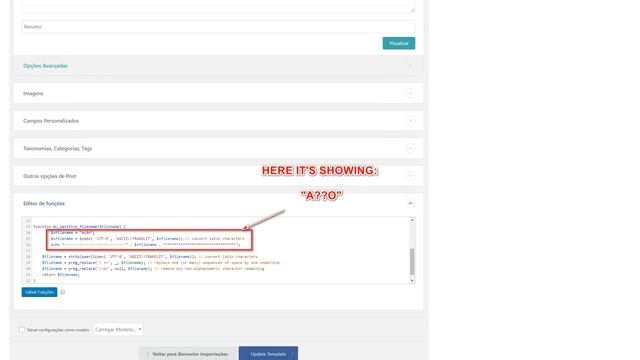Expand Taxonomias, Categorias, Tags chevron
This screenshot has width=640, height=360.
click(x=410, y=148)
